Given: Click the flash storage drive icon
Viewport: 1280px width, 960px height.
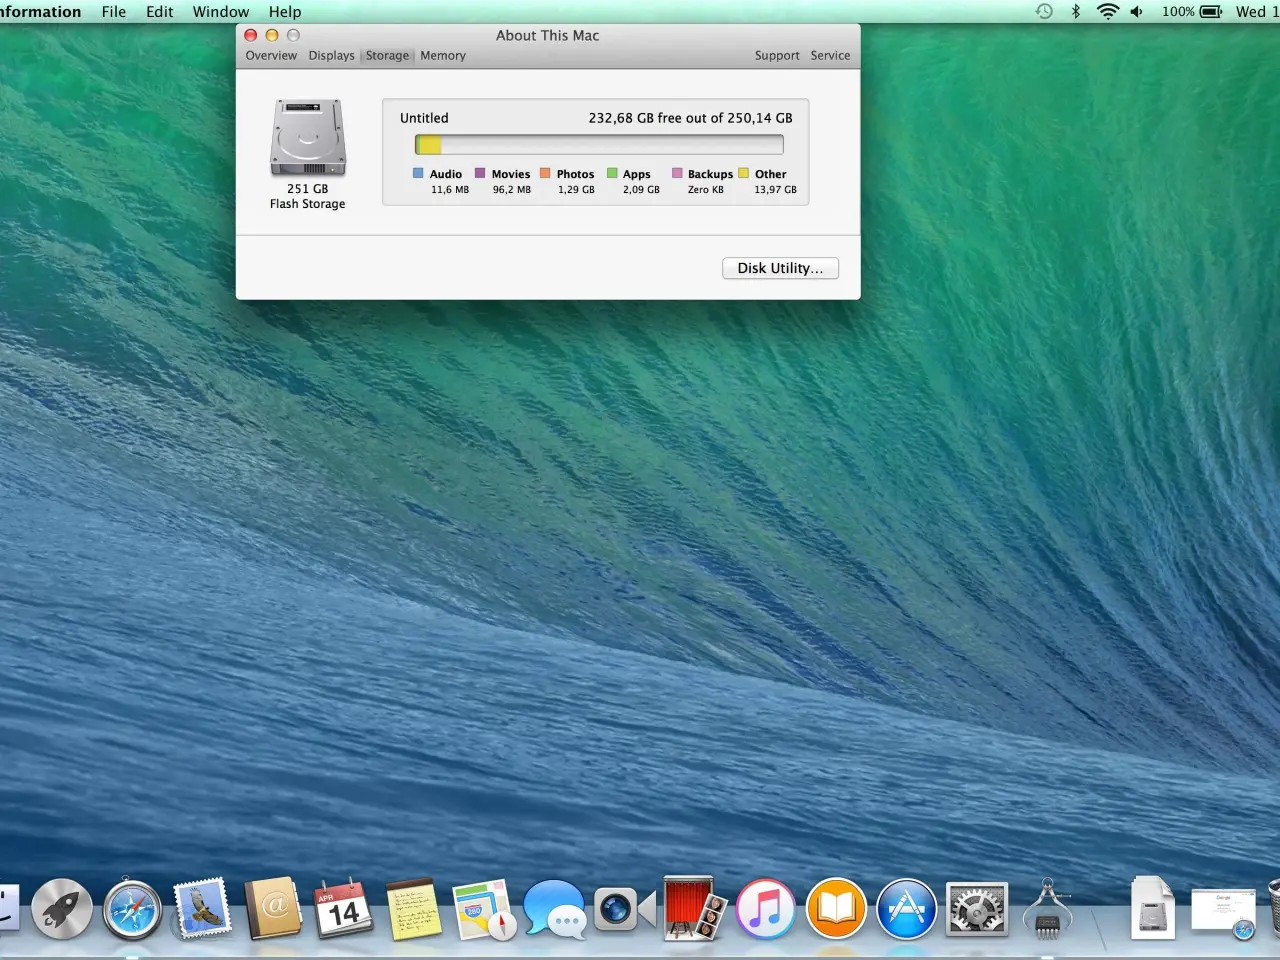Looking at the screenshot, I should tap(308, 137).
